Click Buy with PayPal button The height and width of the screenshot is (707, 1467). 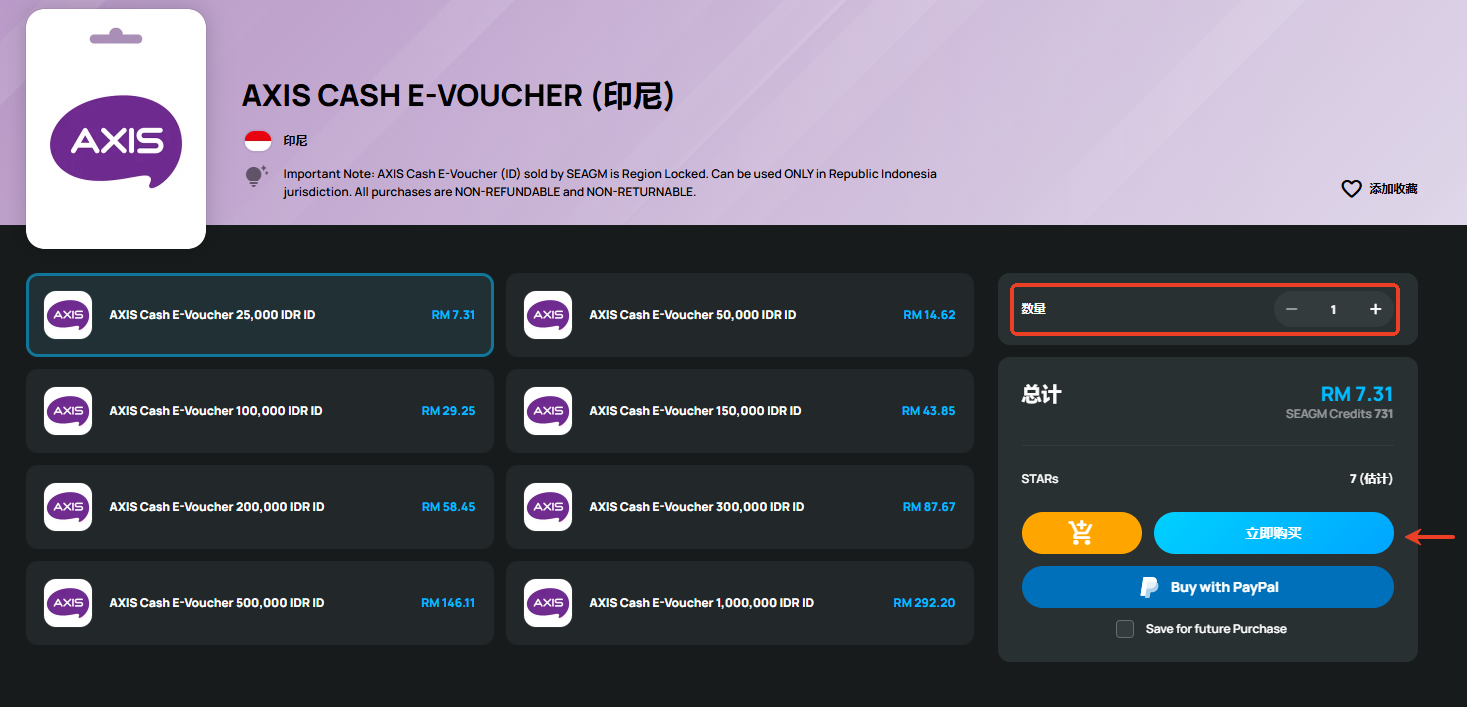pyautogui.click(x=1207, y=587)
